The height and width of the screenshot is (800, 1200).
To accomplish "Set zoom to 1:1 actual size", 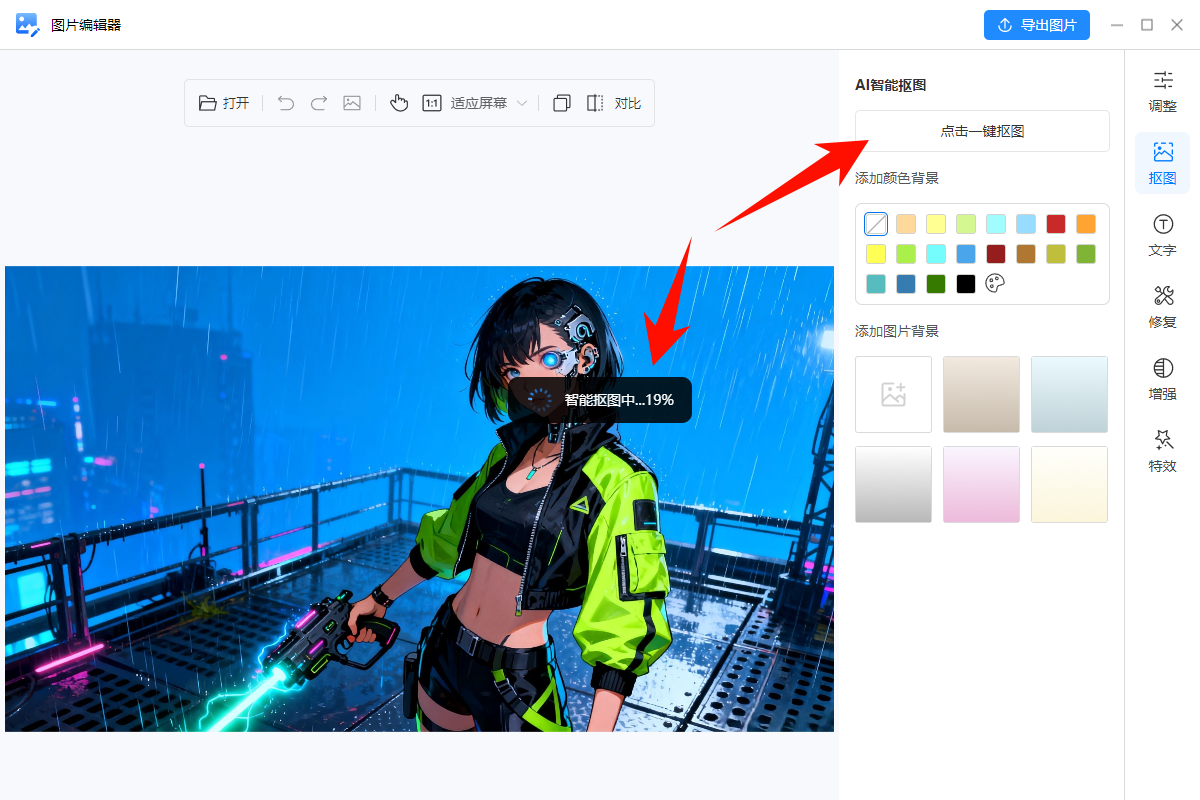I will [432, 103].
